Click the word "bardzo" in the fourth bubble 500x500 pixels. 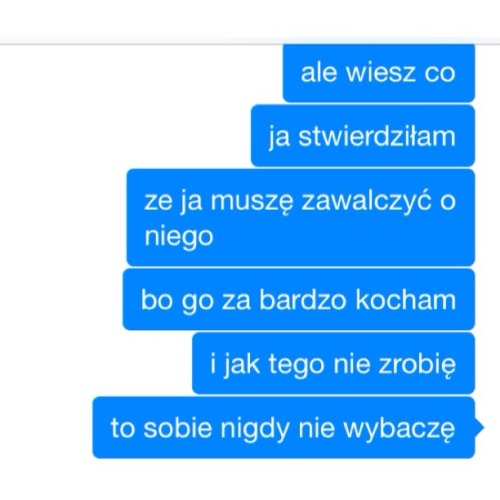tap(303, 299)
